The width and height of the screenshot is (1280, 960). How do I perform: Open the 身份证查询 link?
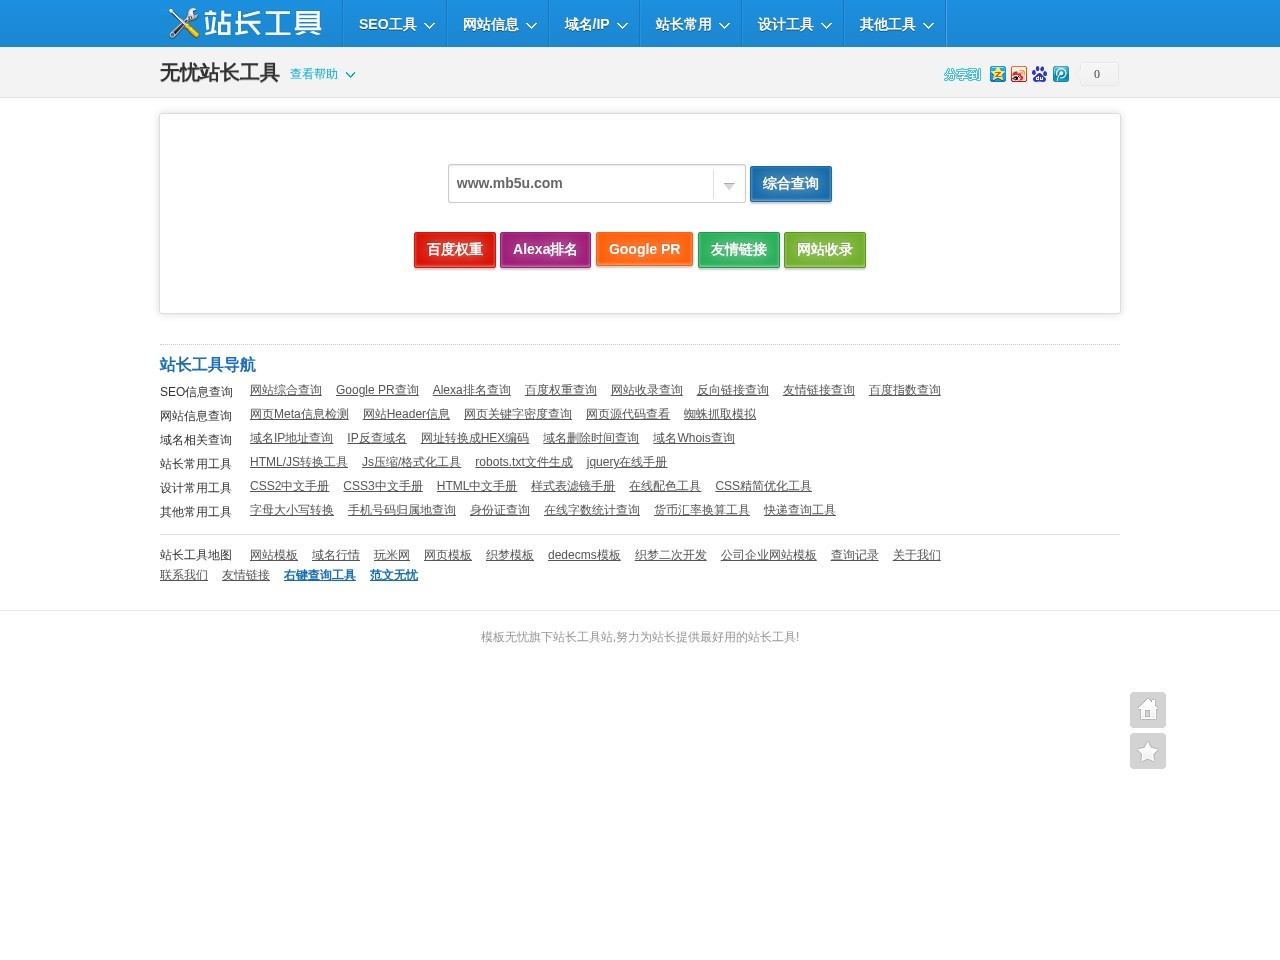click(x=500, y=510)
